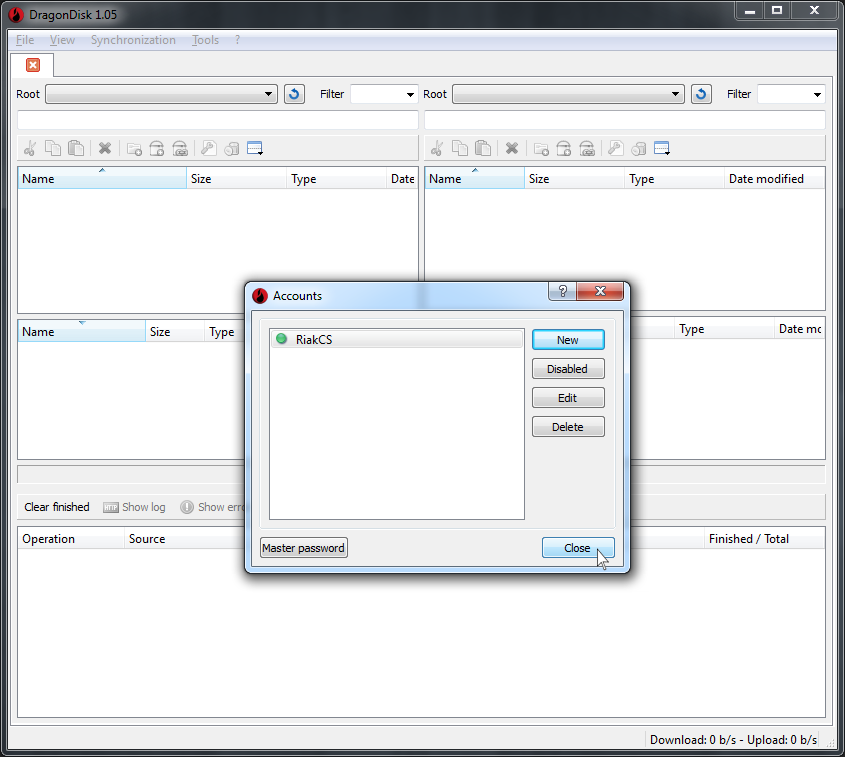The width and height of the screenshot is (845, 757).
Task: Refresh the right Root panel listing
Action: click(x=700, y=93)
